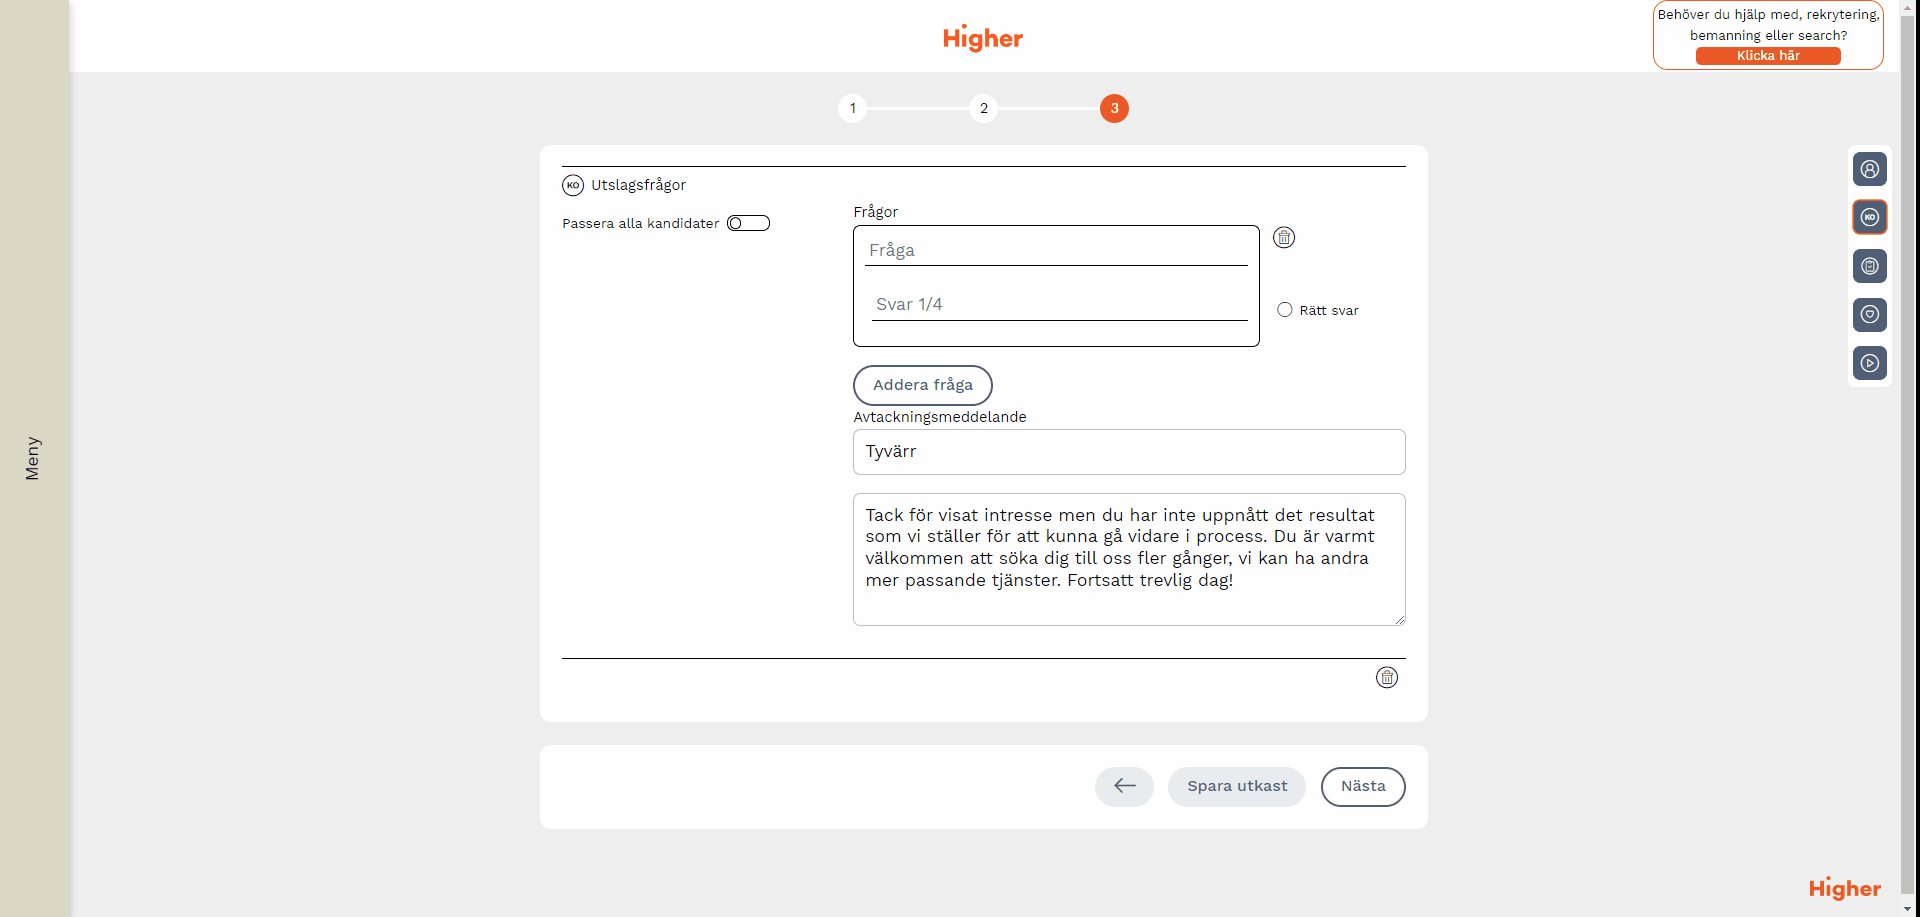Screen dimensions: 1920x917
Task: Select the KO knockout questions sidebar icon
Action: point(1869,217)
